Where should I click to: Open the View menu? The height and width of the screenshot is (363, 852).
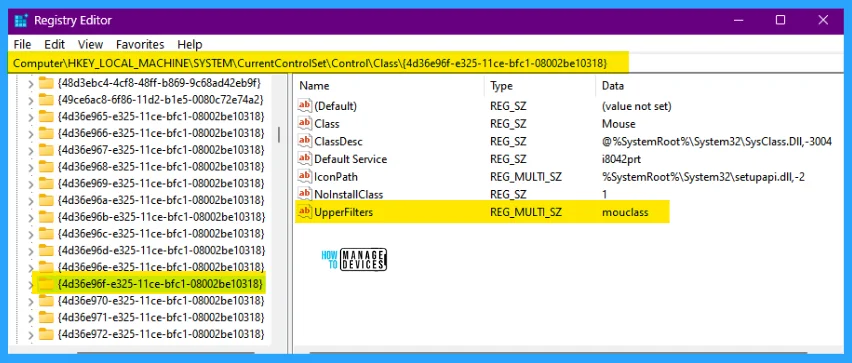pos(90,45)
